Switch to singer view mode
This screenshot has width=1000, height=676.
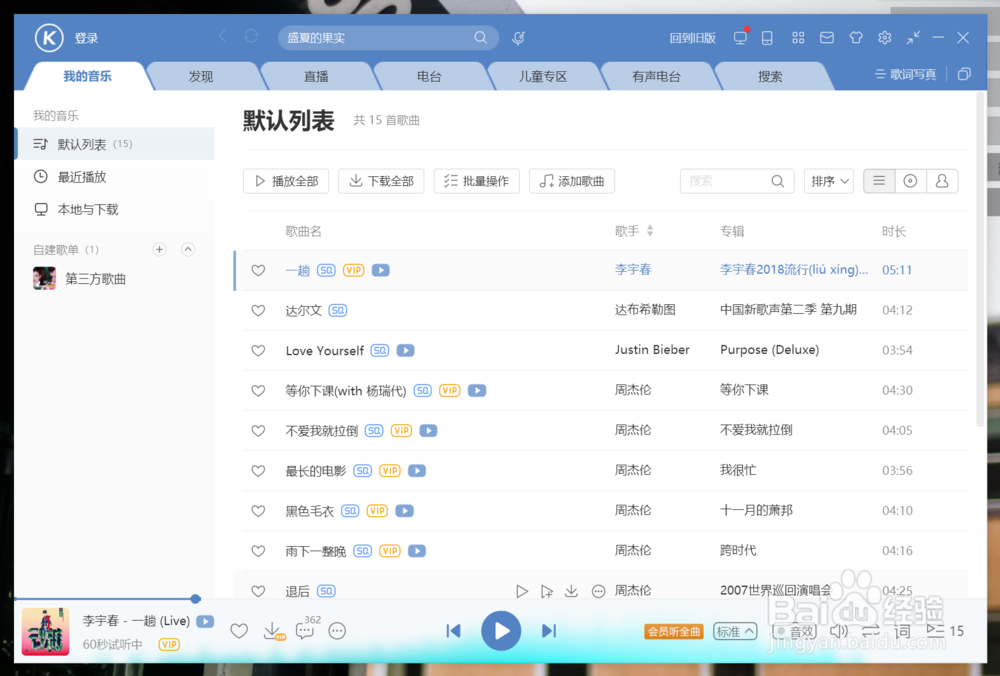pyautogui.click(x=942, y=181)
